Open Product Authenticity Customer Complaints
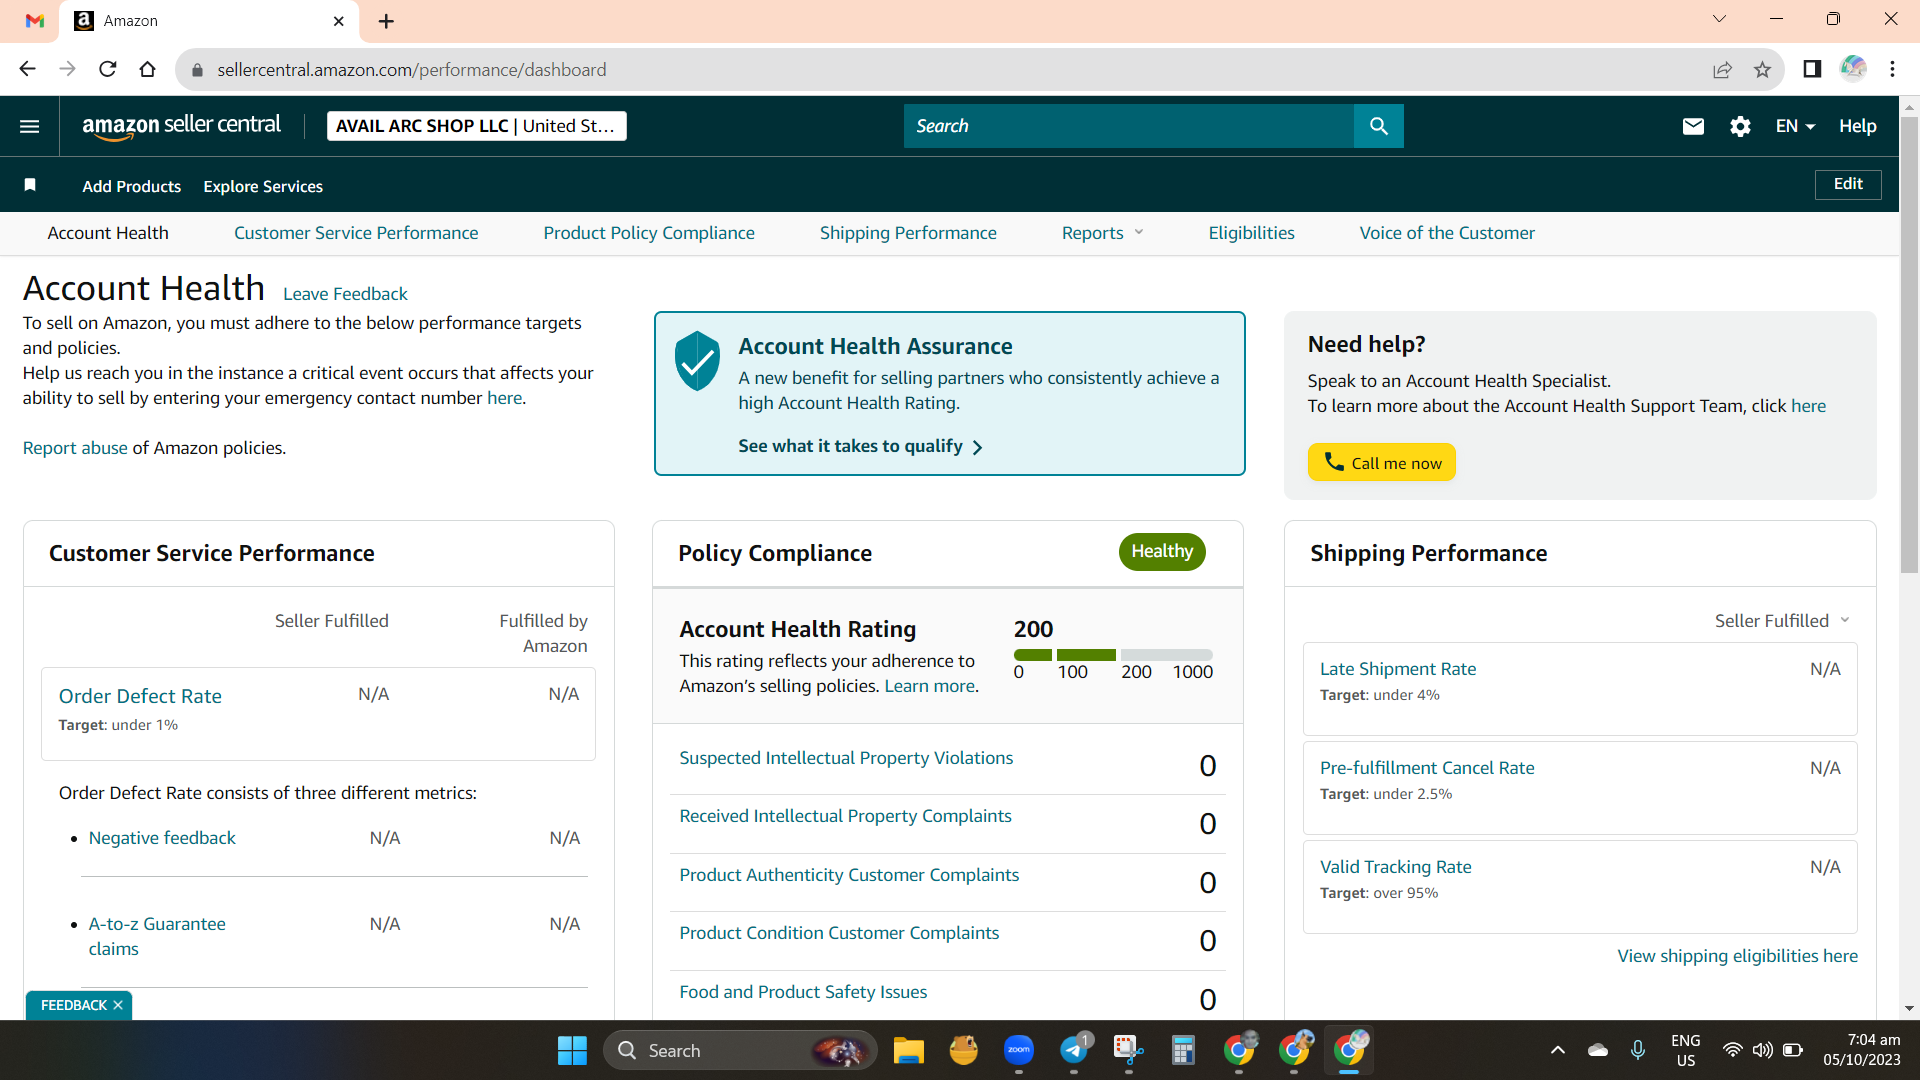1920x1080 pixels. (849, 875)
